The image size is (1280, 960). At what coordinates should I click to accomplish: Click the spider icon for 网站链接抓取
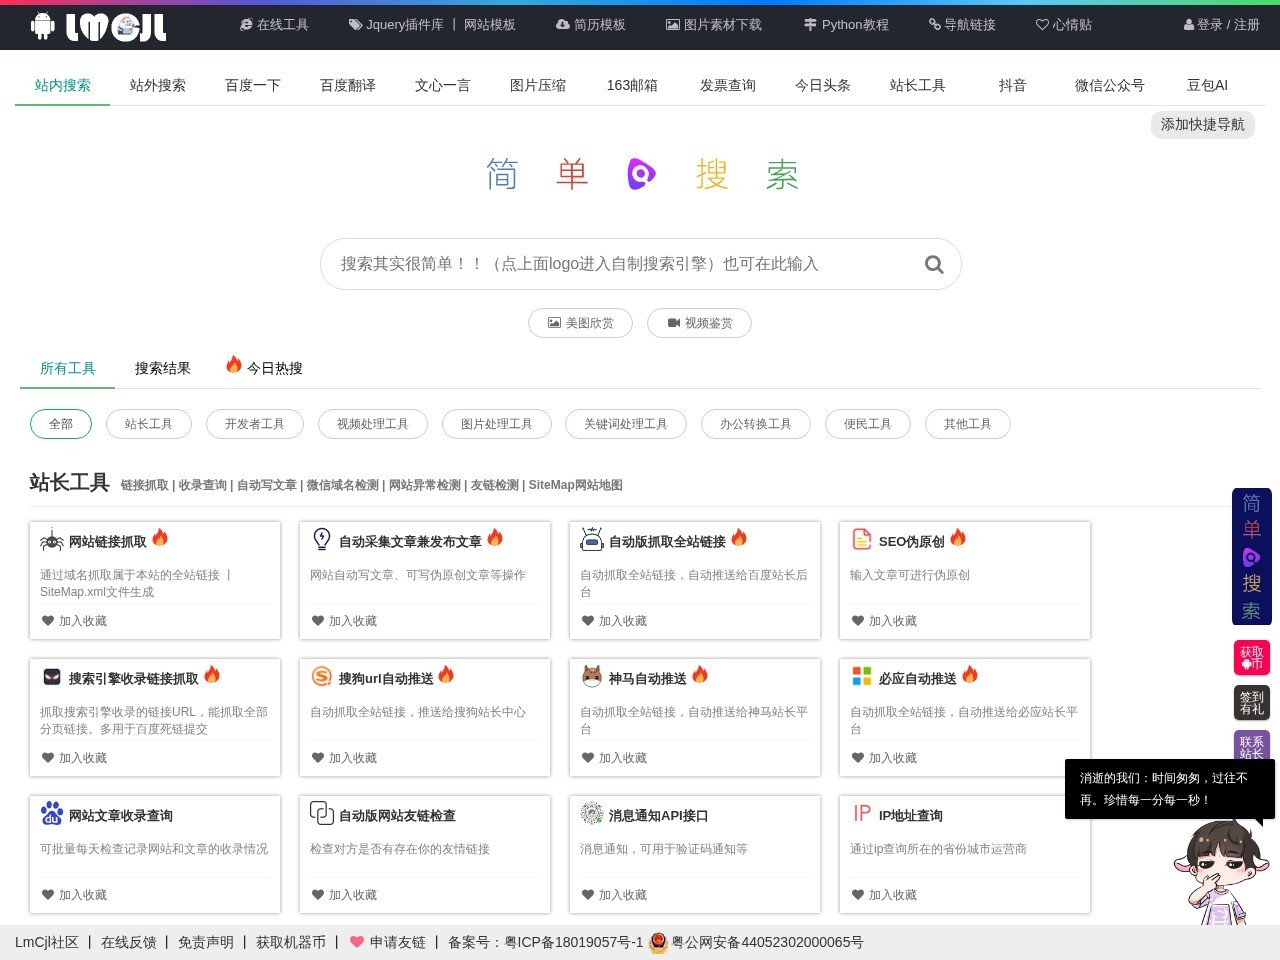[51, 541]
